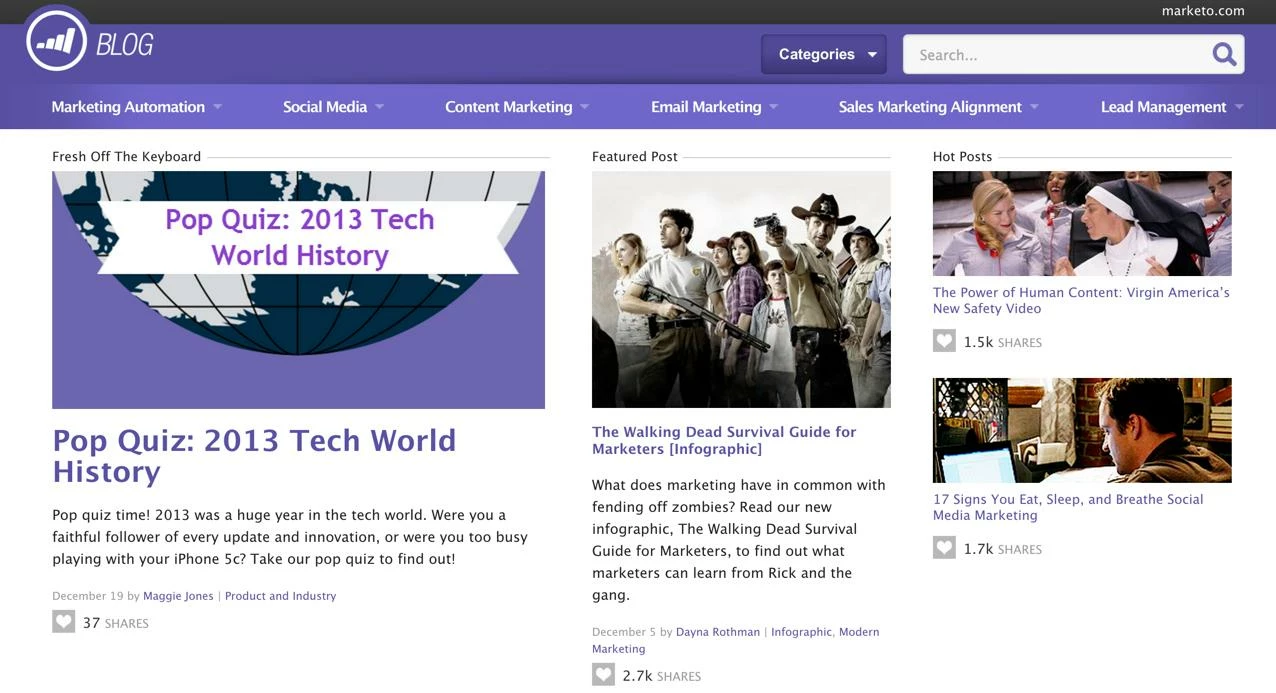Expand the Lead Management menu arrow
The width and height of the screenshot is (1276, 693).
(x=1239, y=107)
